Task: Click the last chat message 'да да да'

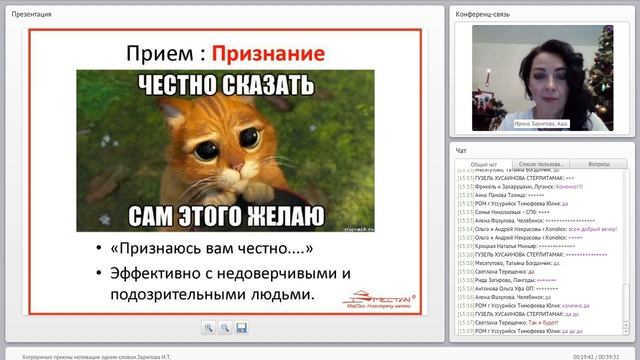Action: (x=520, y=331)
